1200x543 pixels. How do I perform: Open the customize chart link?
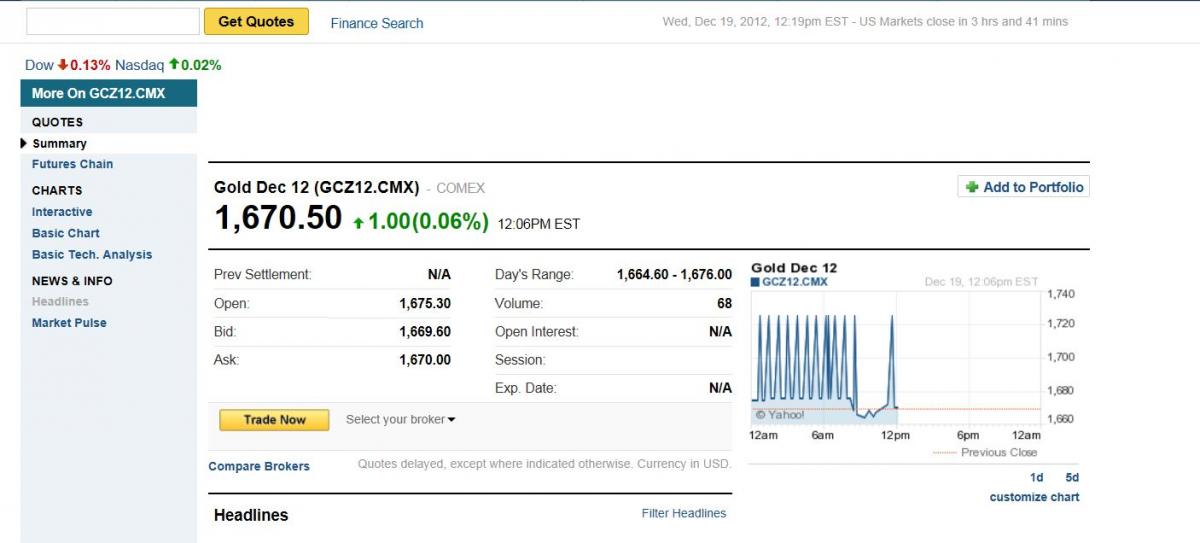coord(1035,497)
